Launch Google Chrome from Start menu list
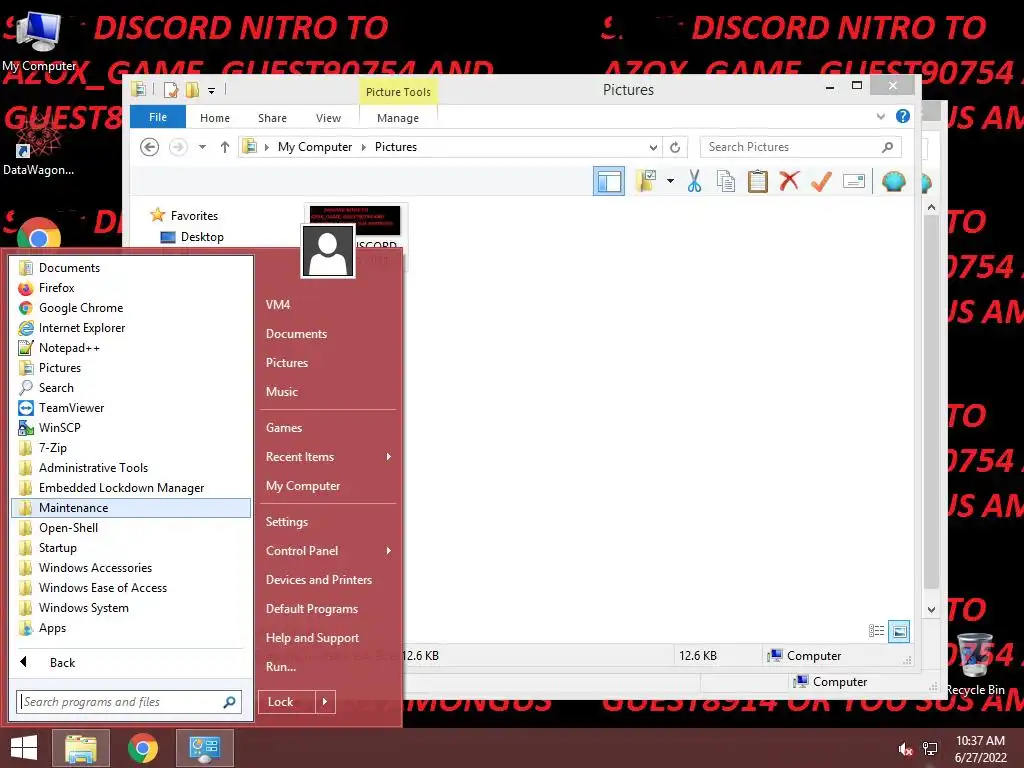This screenshot has width=1024, height=768. pyautogui.click(x=131, y=308)
